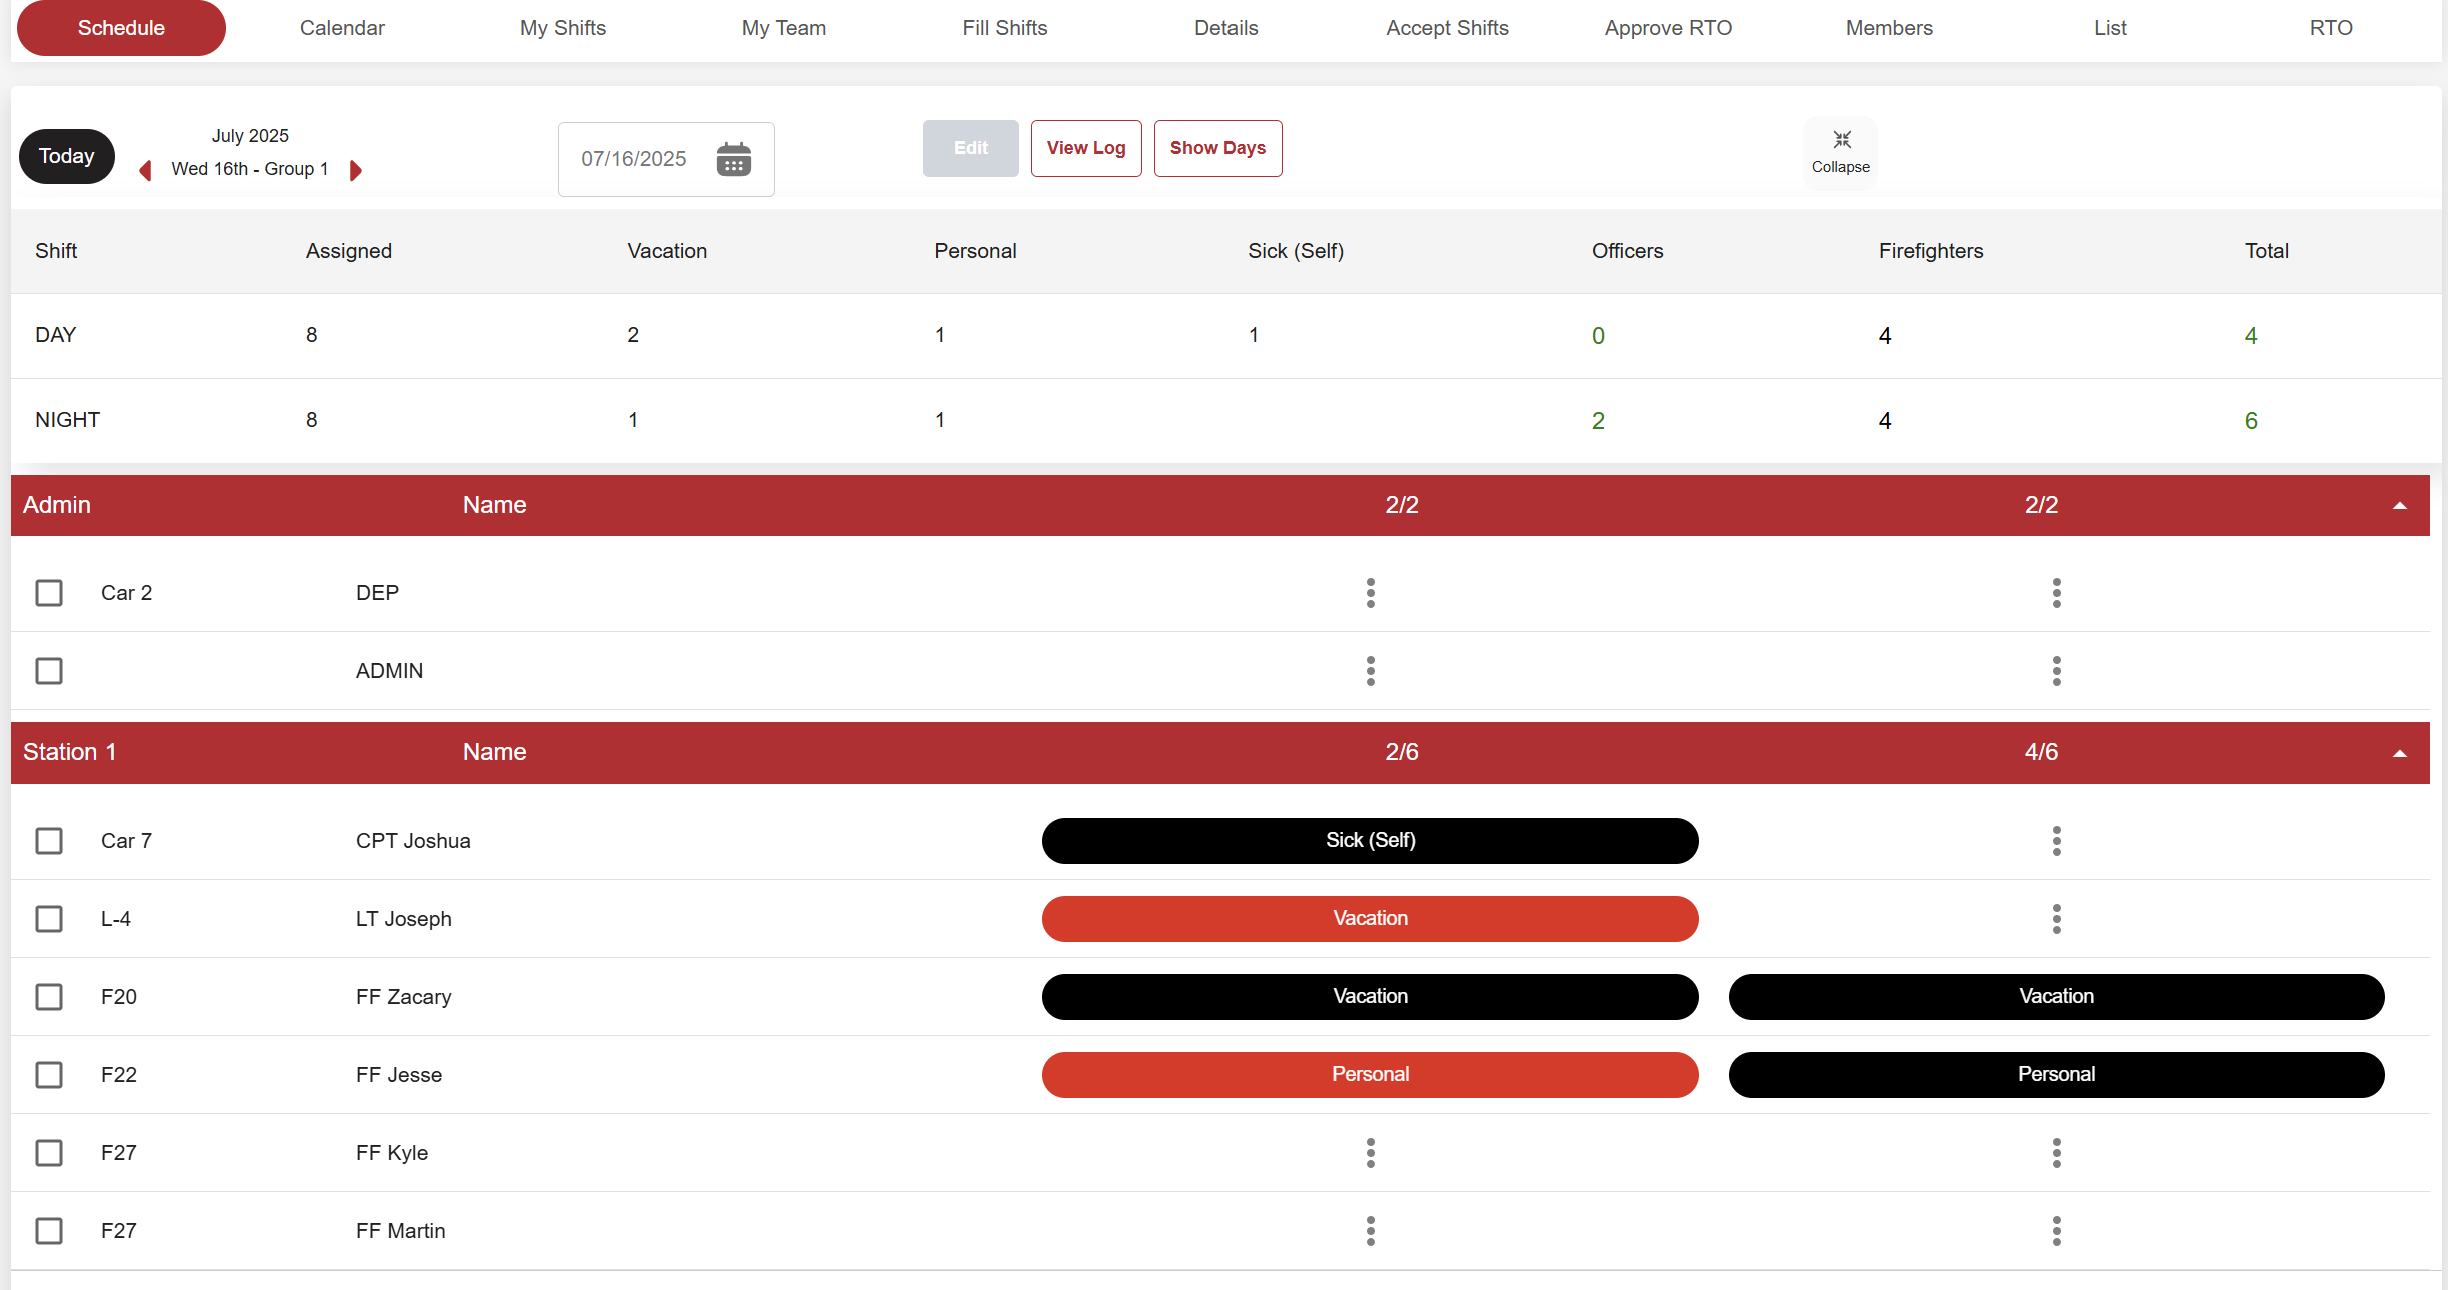
Task: Select the F20 FF Zacary checkbox
Action: [x=49, y=997]
